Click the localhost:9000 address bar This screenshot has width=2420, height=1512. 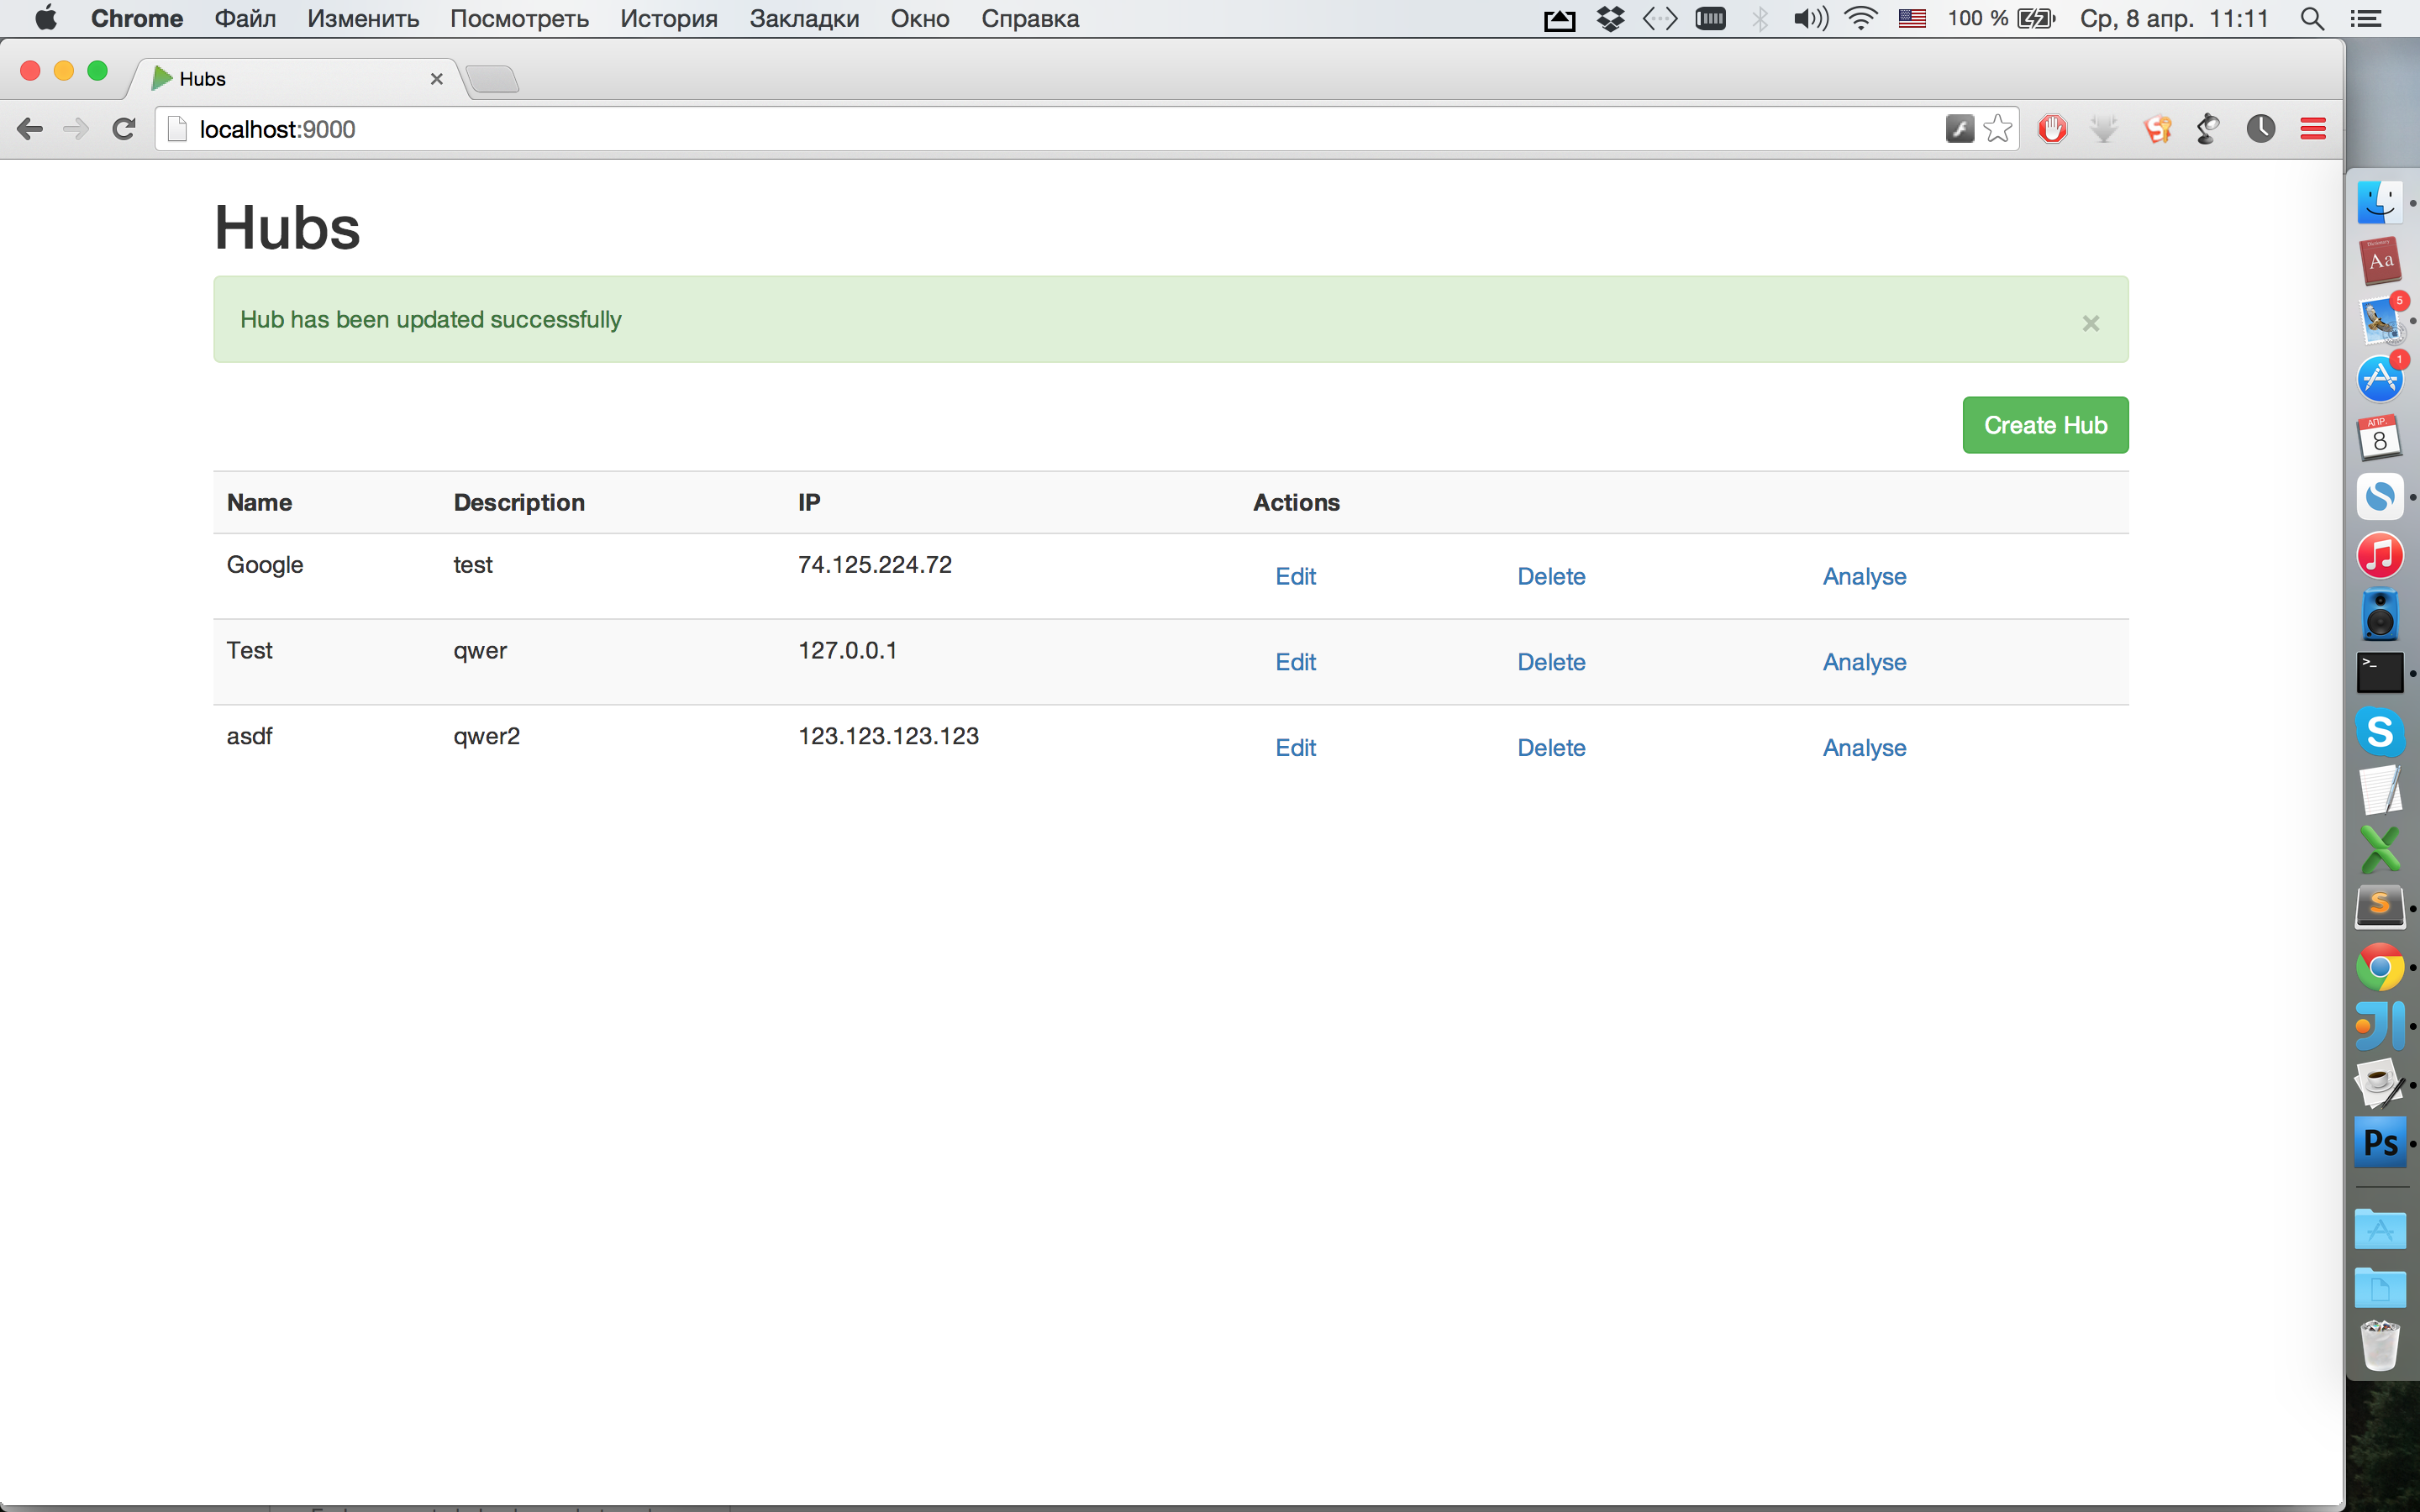pos(1000,129)
